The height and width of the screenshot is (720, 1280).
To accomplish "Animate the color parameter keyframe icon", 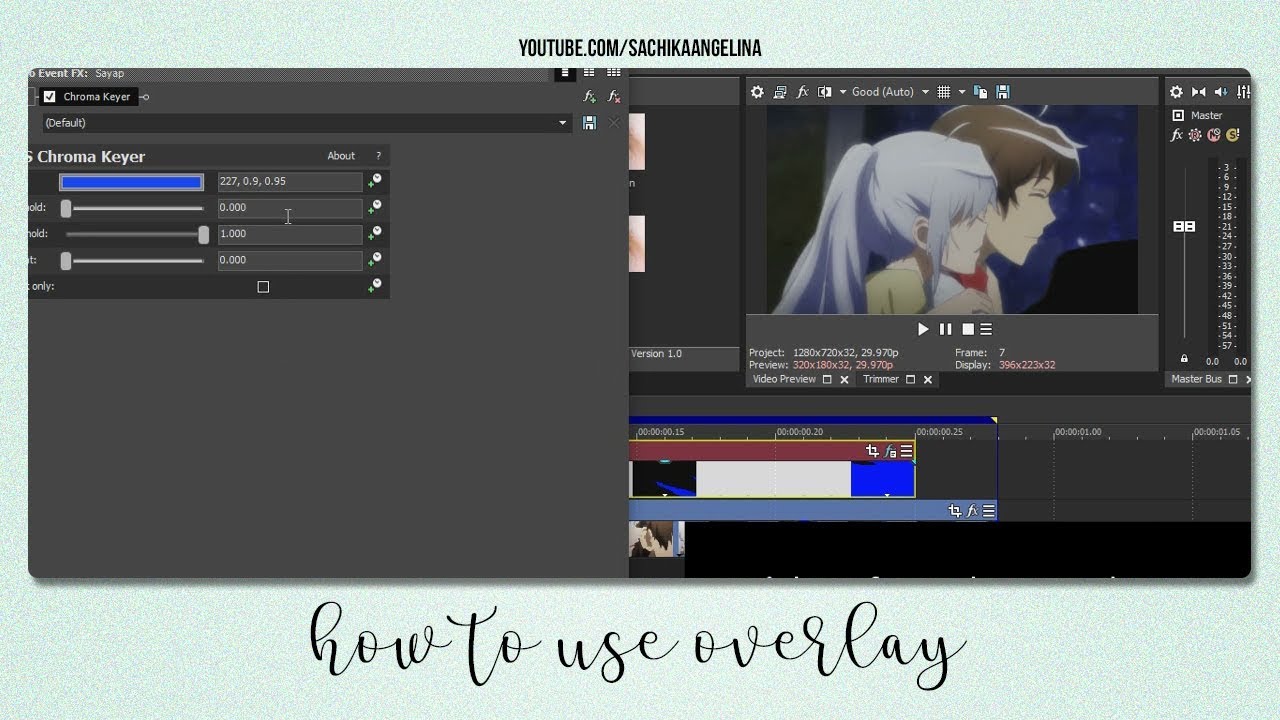I will (374, 181).
